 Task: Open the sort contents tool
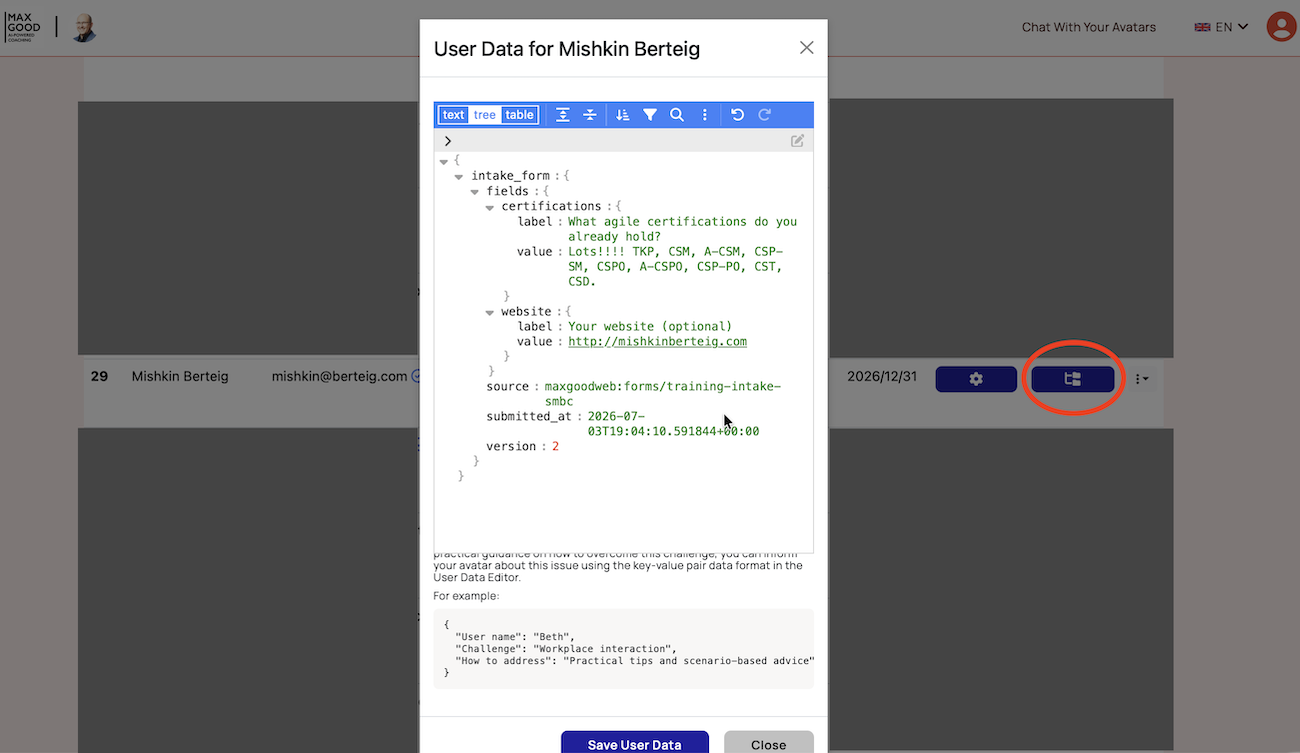623,115
